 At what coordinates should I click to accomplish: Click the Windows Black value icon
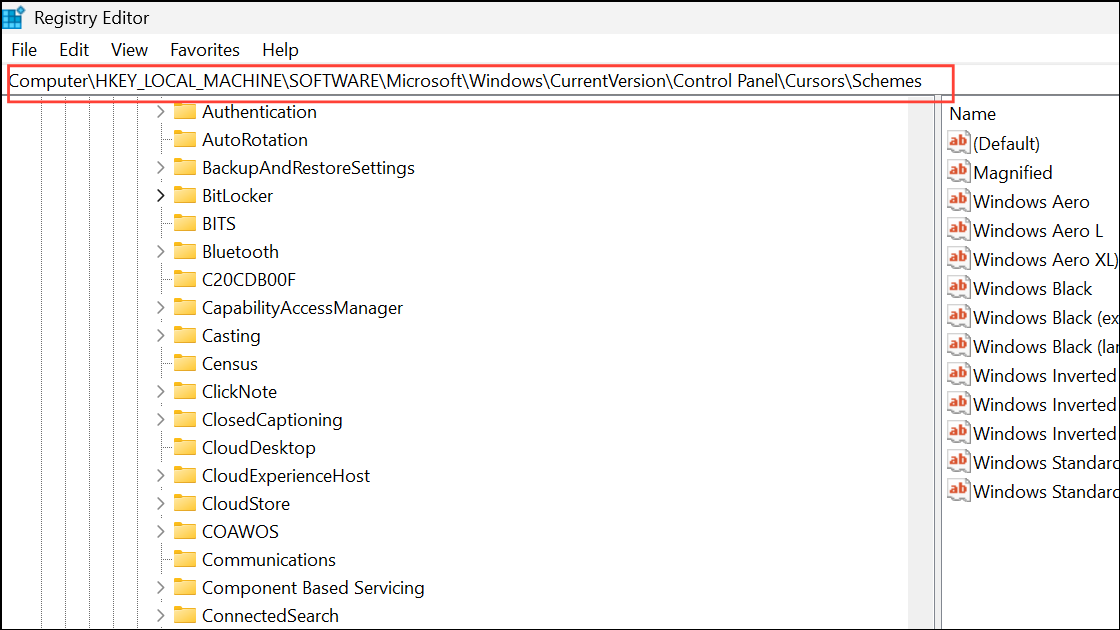[959, 287]
